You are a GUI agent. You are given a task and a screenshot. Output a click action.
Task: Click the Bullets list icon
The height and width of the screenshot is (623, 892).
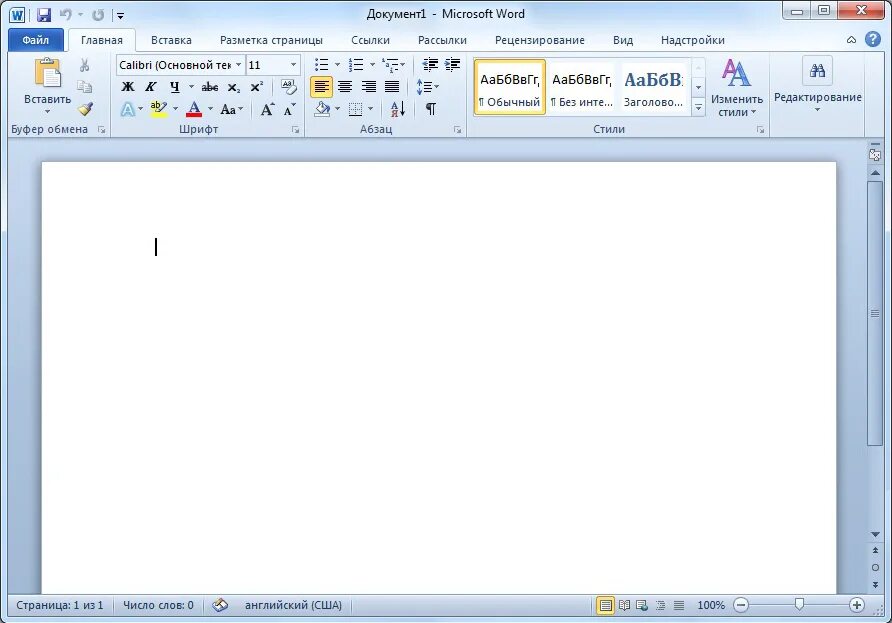point(322,65)
